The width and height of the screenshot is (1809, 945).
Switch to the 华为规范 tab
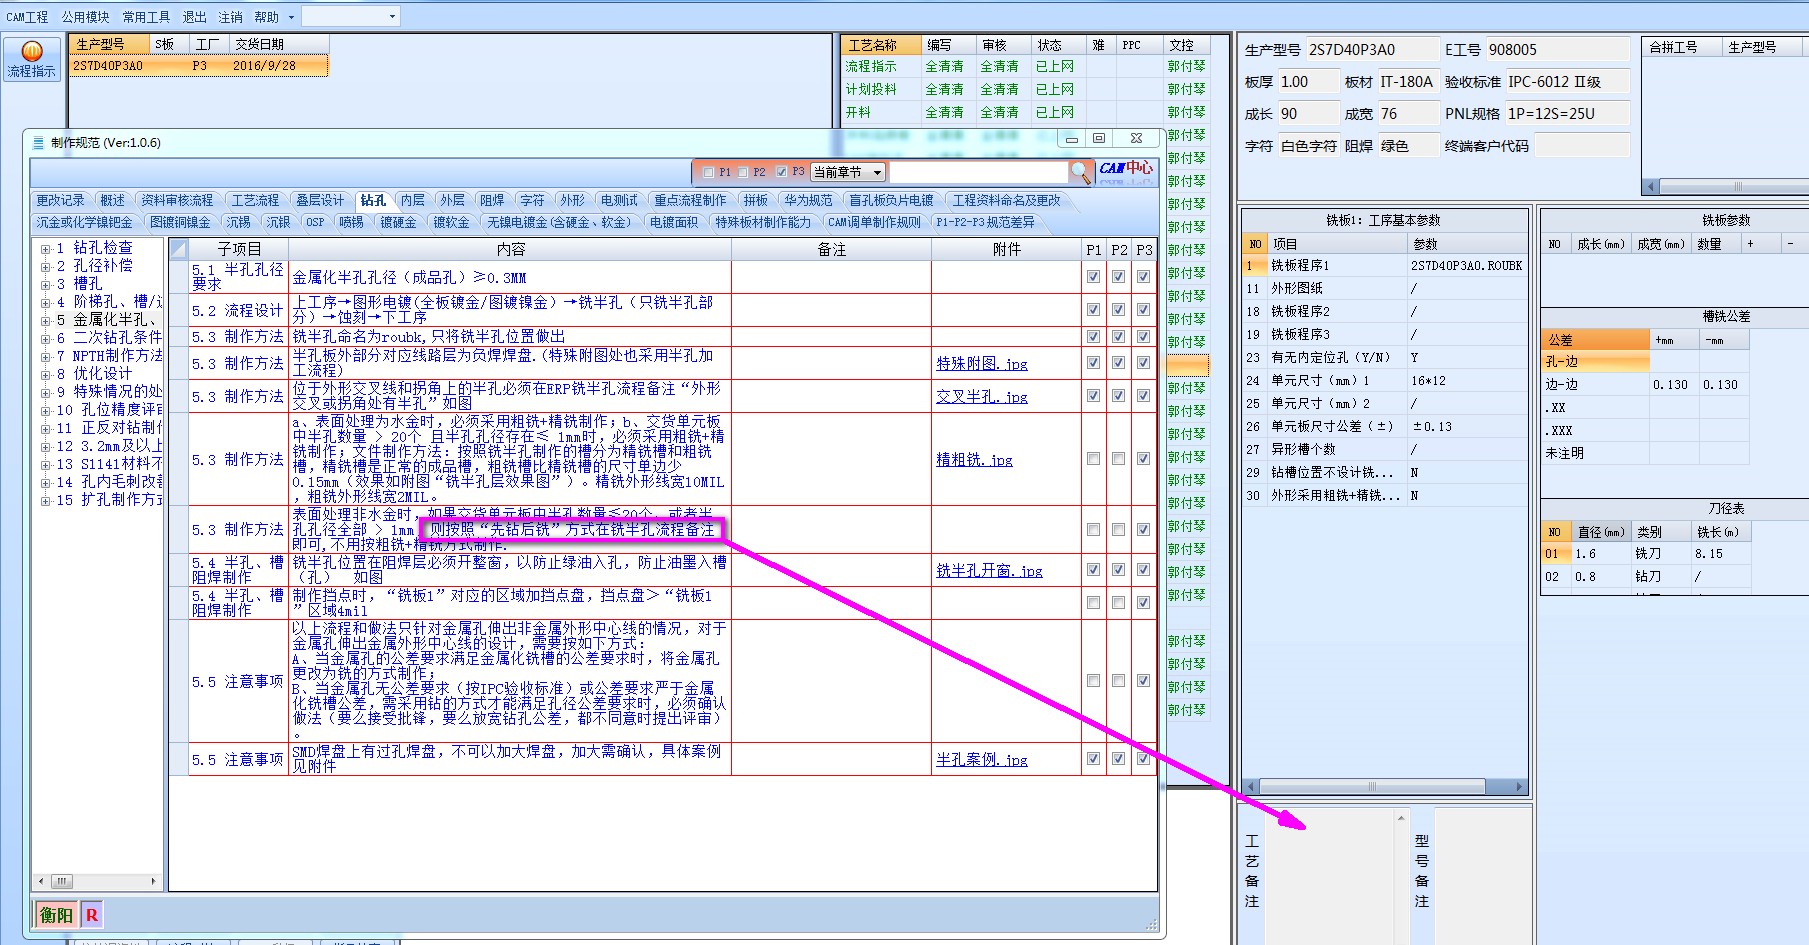(x=808, y=200)
